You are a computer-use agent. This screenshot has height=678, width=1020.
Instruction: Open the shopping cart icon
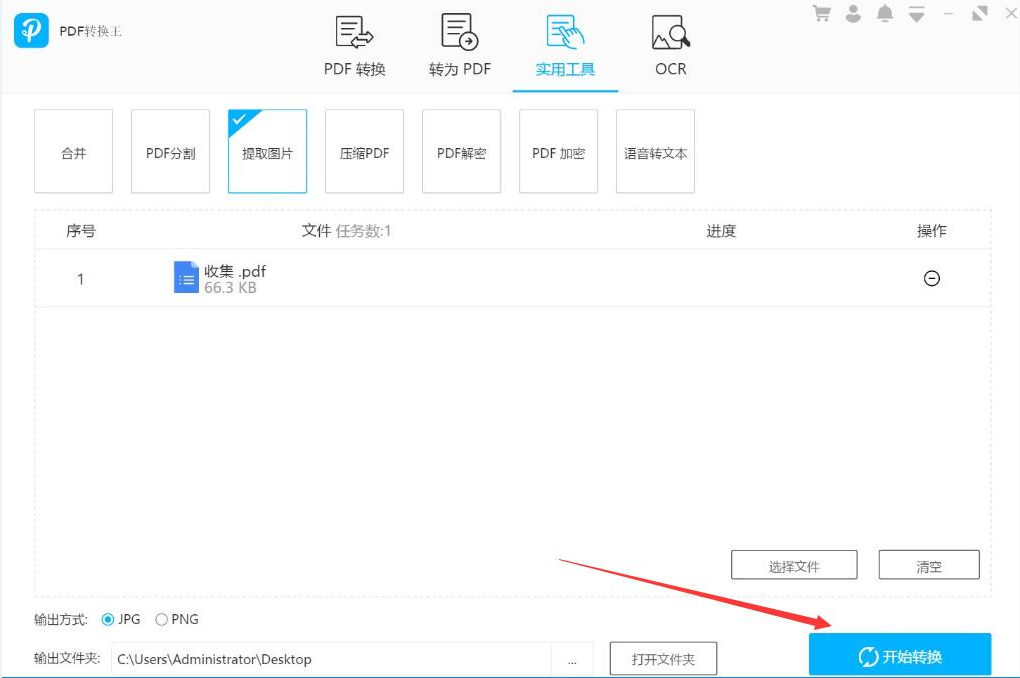pos(822,14)
